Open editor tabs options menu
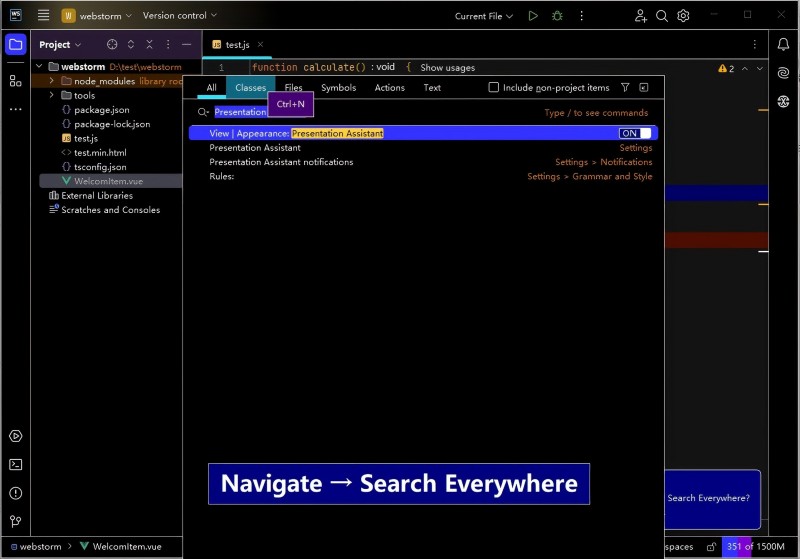The width and height of the screenshot is (800, 559). (755, 44)
